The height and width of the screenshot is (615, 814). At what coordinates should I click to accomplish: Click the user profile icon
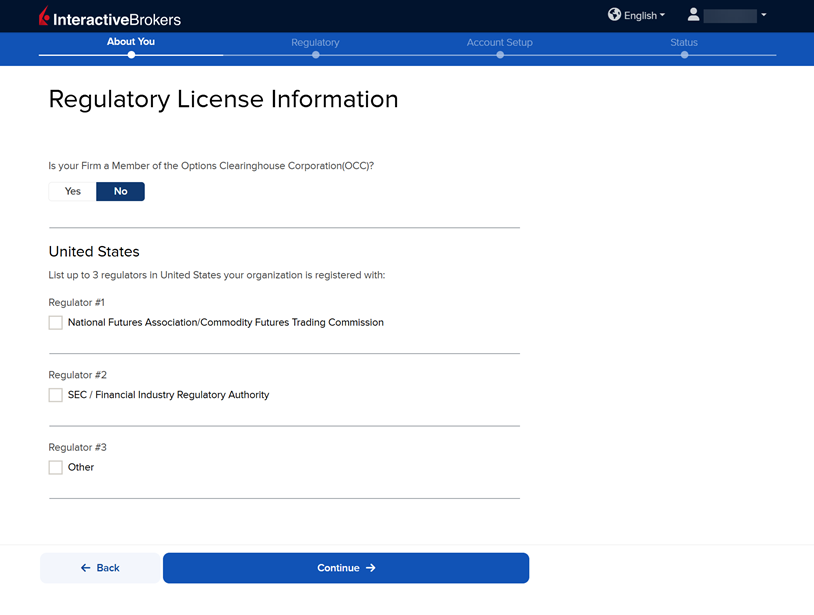coord(693,15)
